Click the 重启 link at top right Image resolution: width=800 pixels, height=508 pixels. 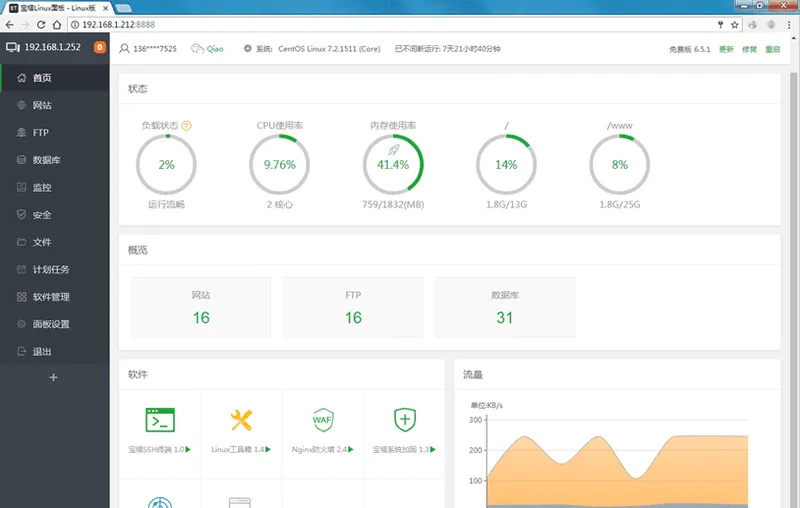[773, 49]
